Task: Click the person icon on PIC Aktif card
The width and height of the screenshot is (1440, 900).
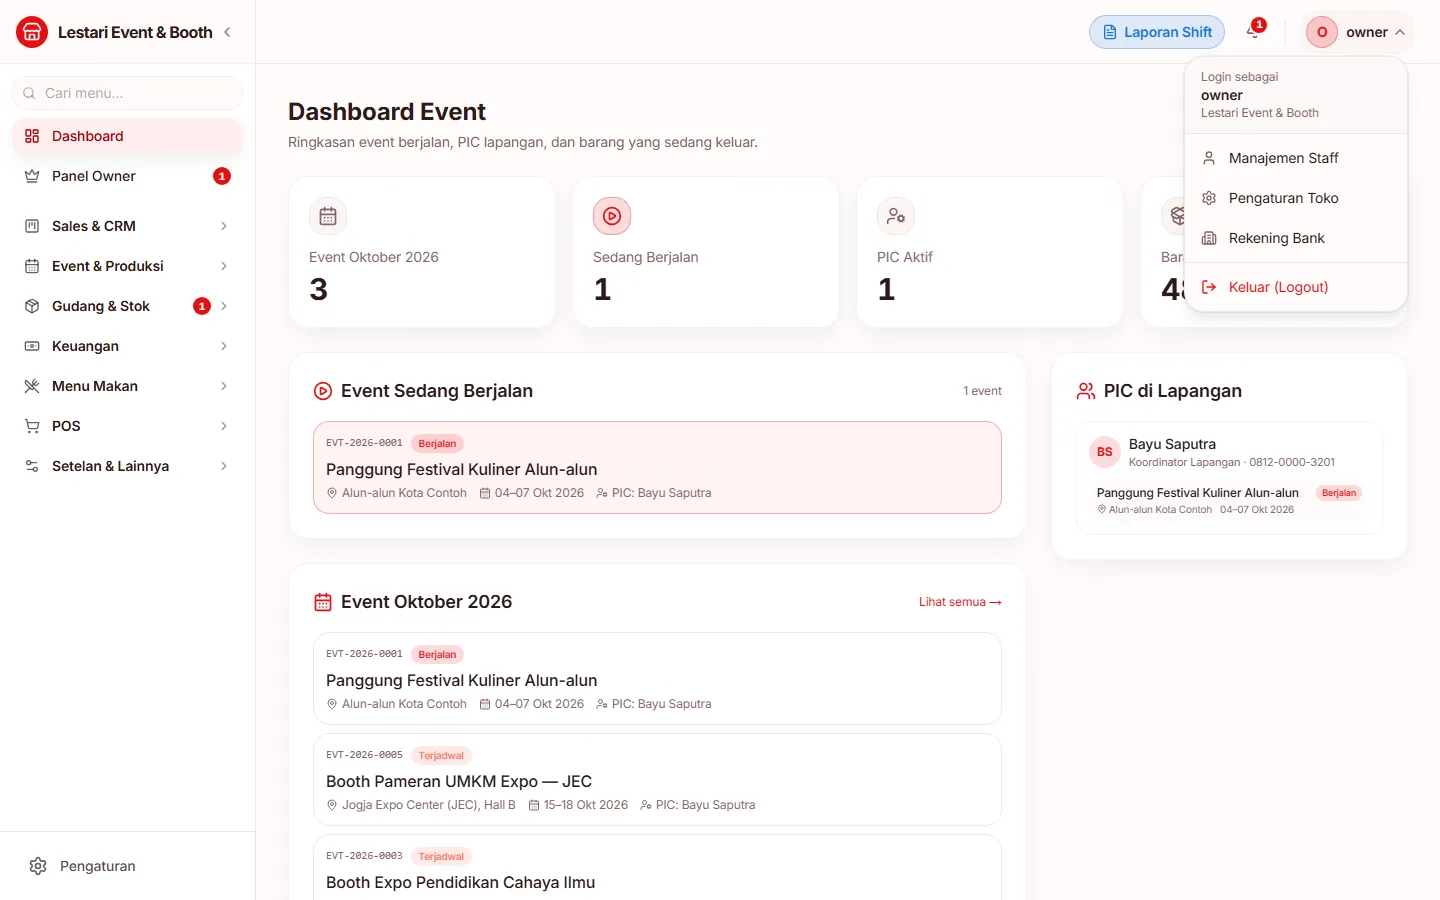Action: point(896,216)
